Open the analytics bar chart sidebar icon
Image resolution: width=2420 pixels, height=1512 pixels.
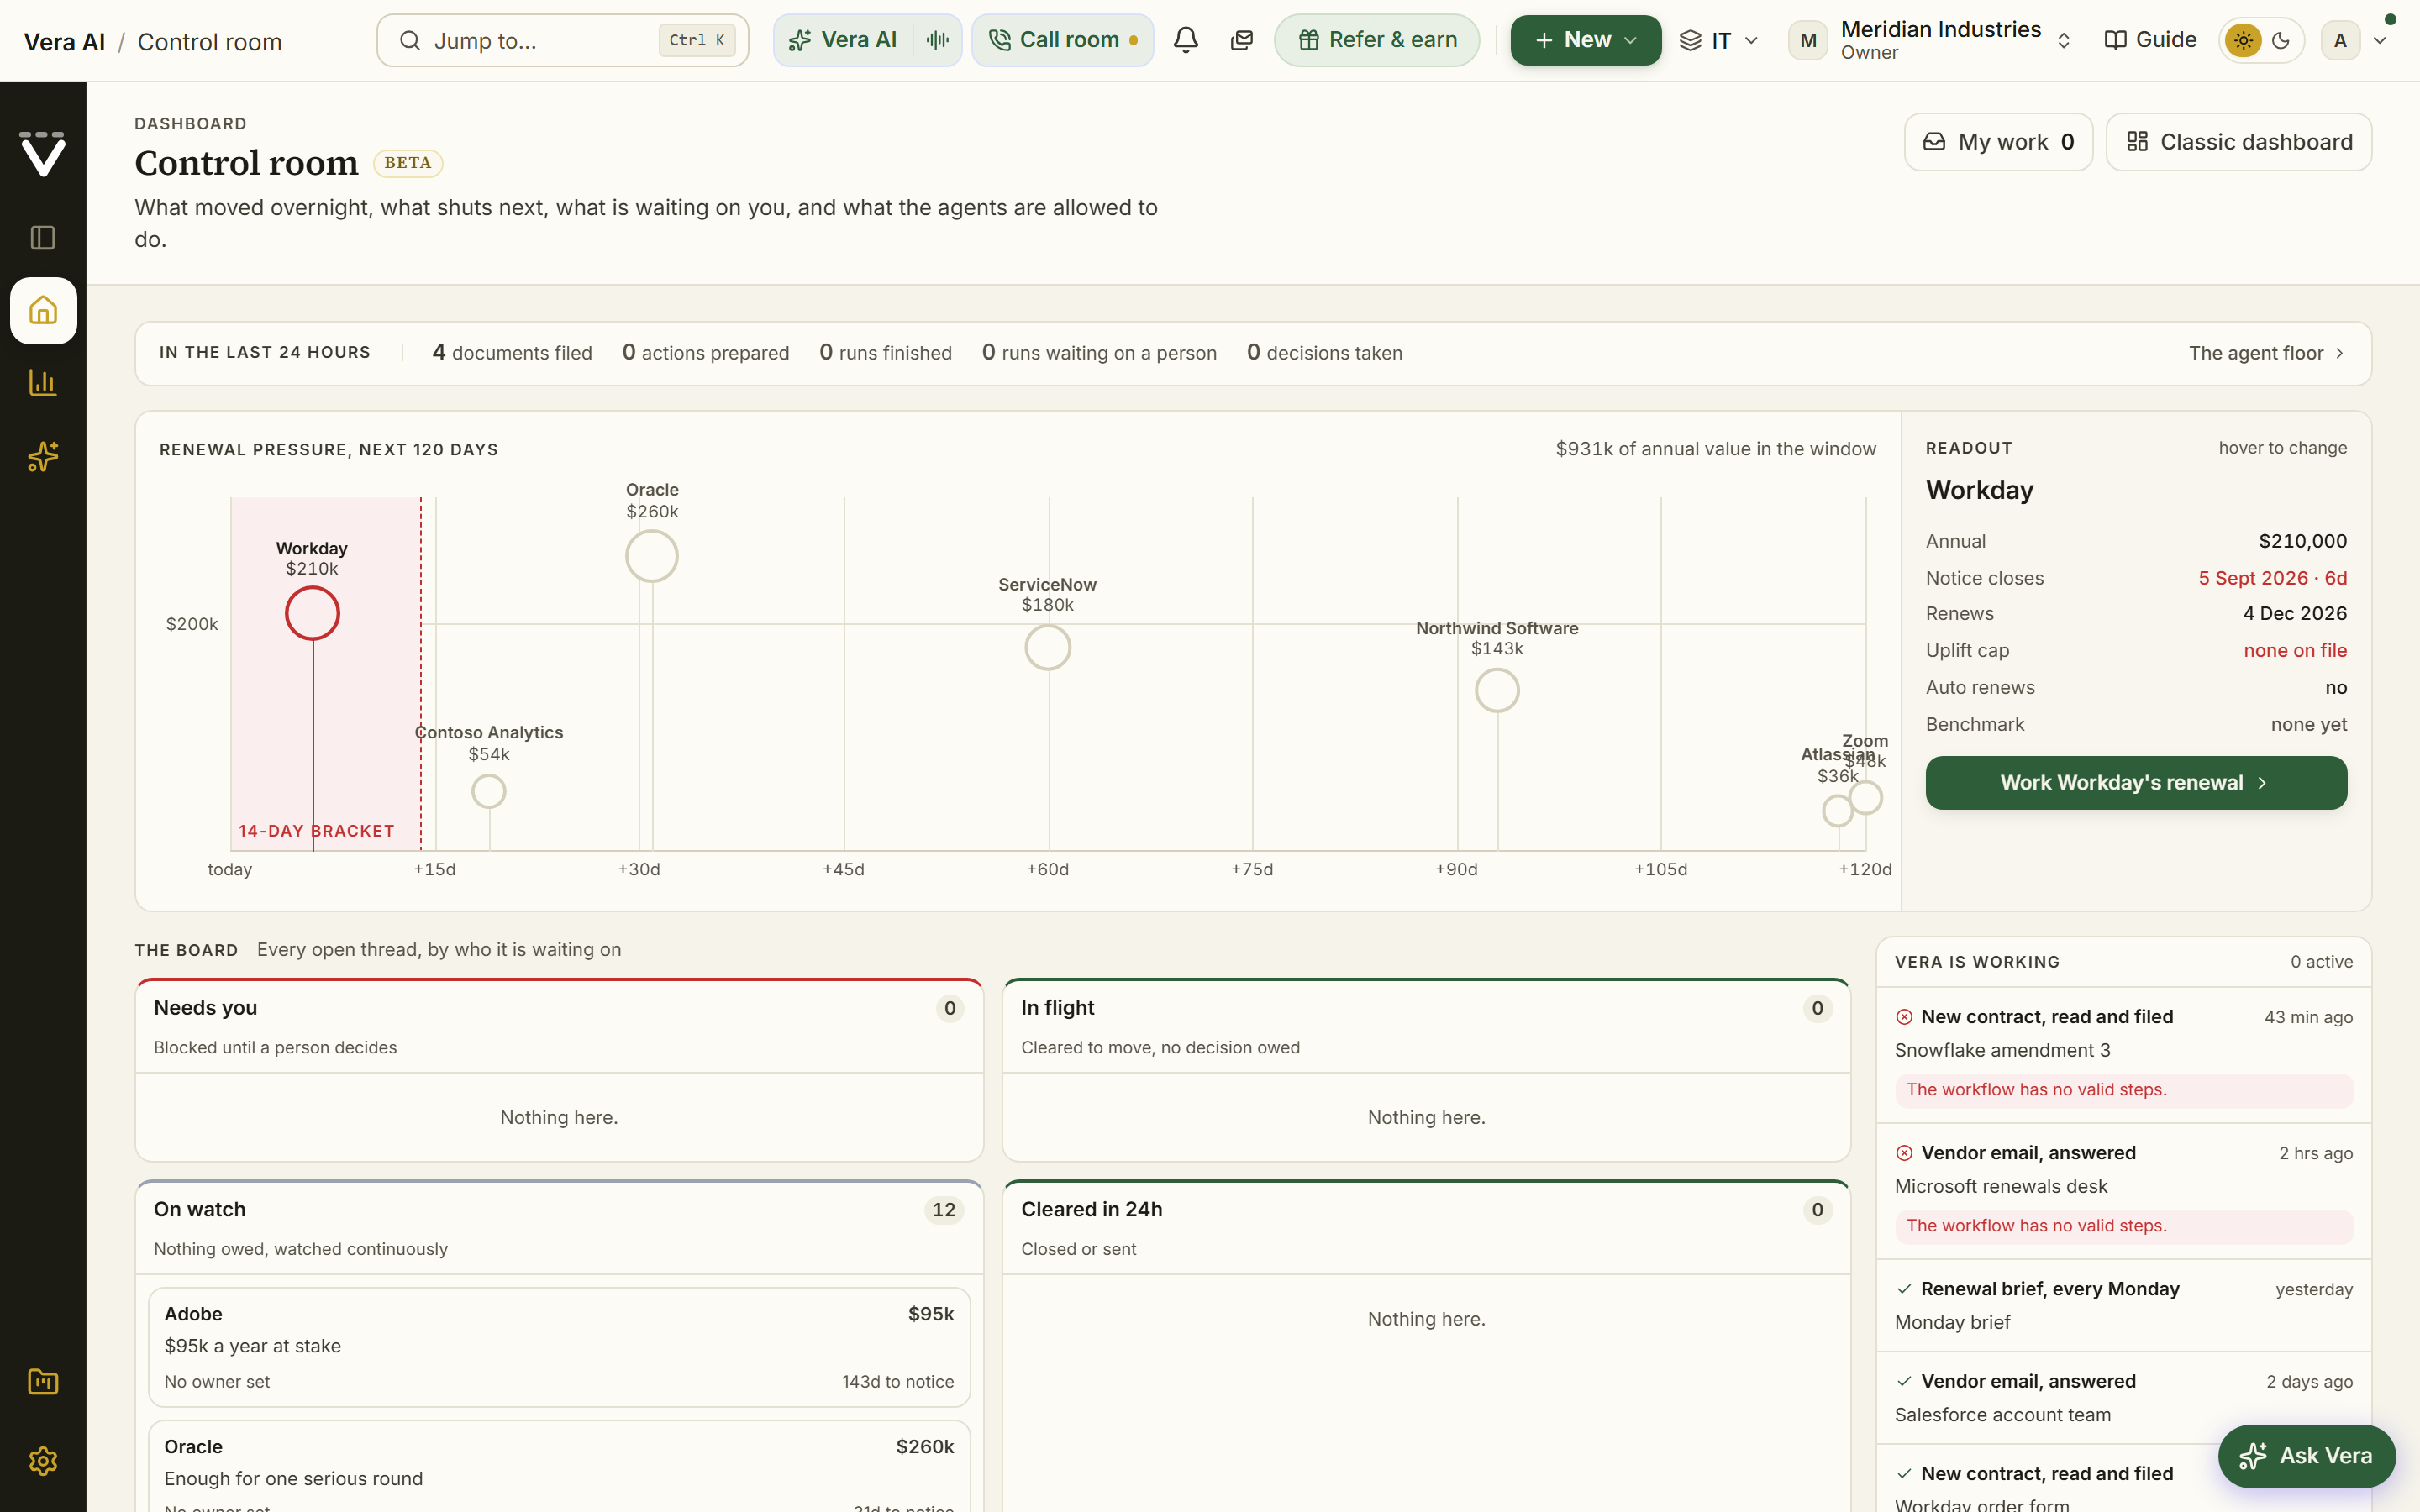pos(43,383)
